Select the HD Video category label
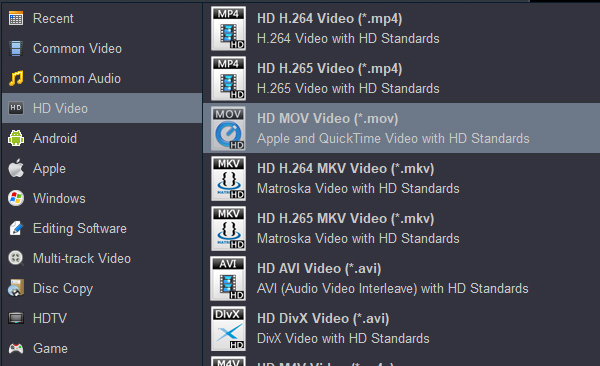The width and height of the screenshot is (600, 366). (x=60, y=108)
